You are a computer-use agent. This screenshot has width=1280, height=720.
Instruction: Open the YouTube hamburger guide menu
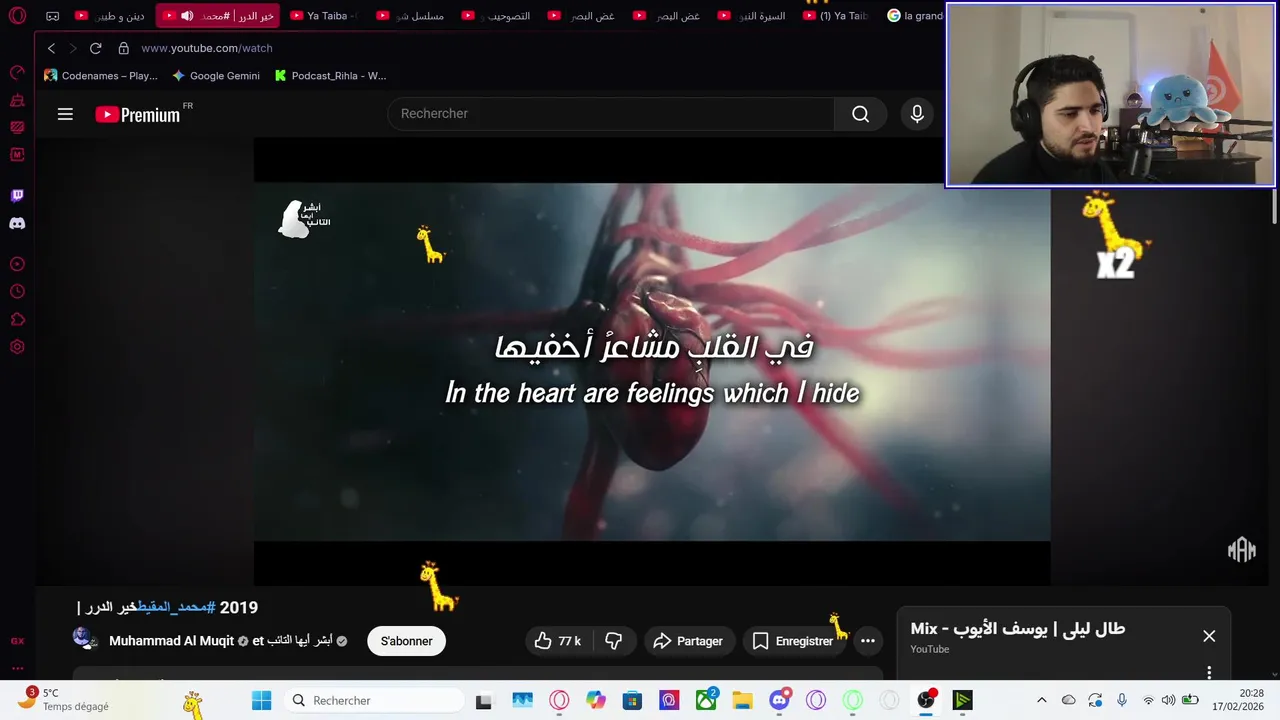65,114
